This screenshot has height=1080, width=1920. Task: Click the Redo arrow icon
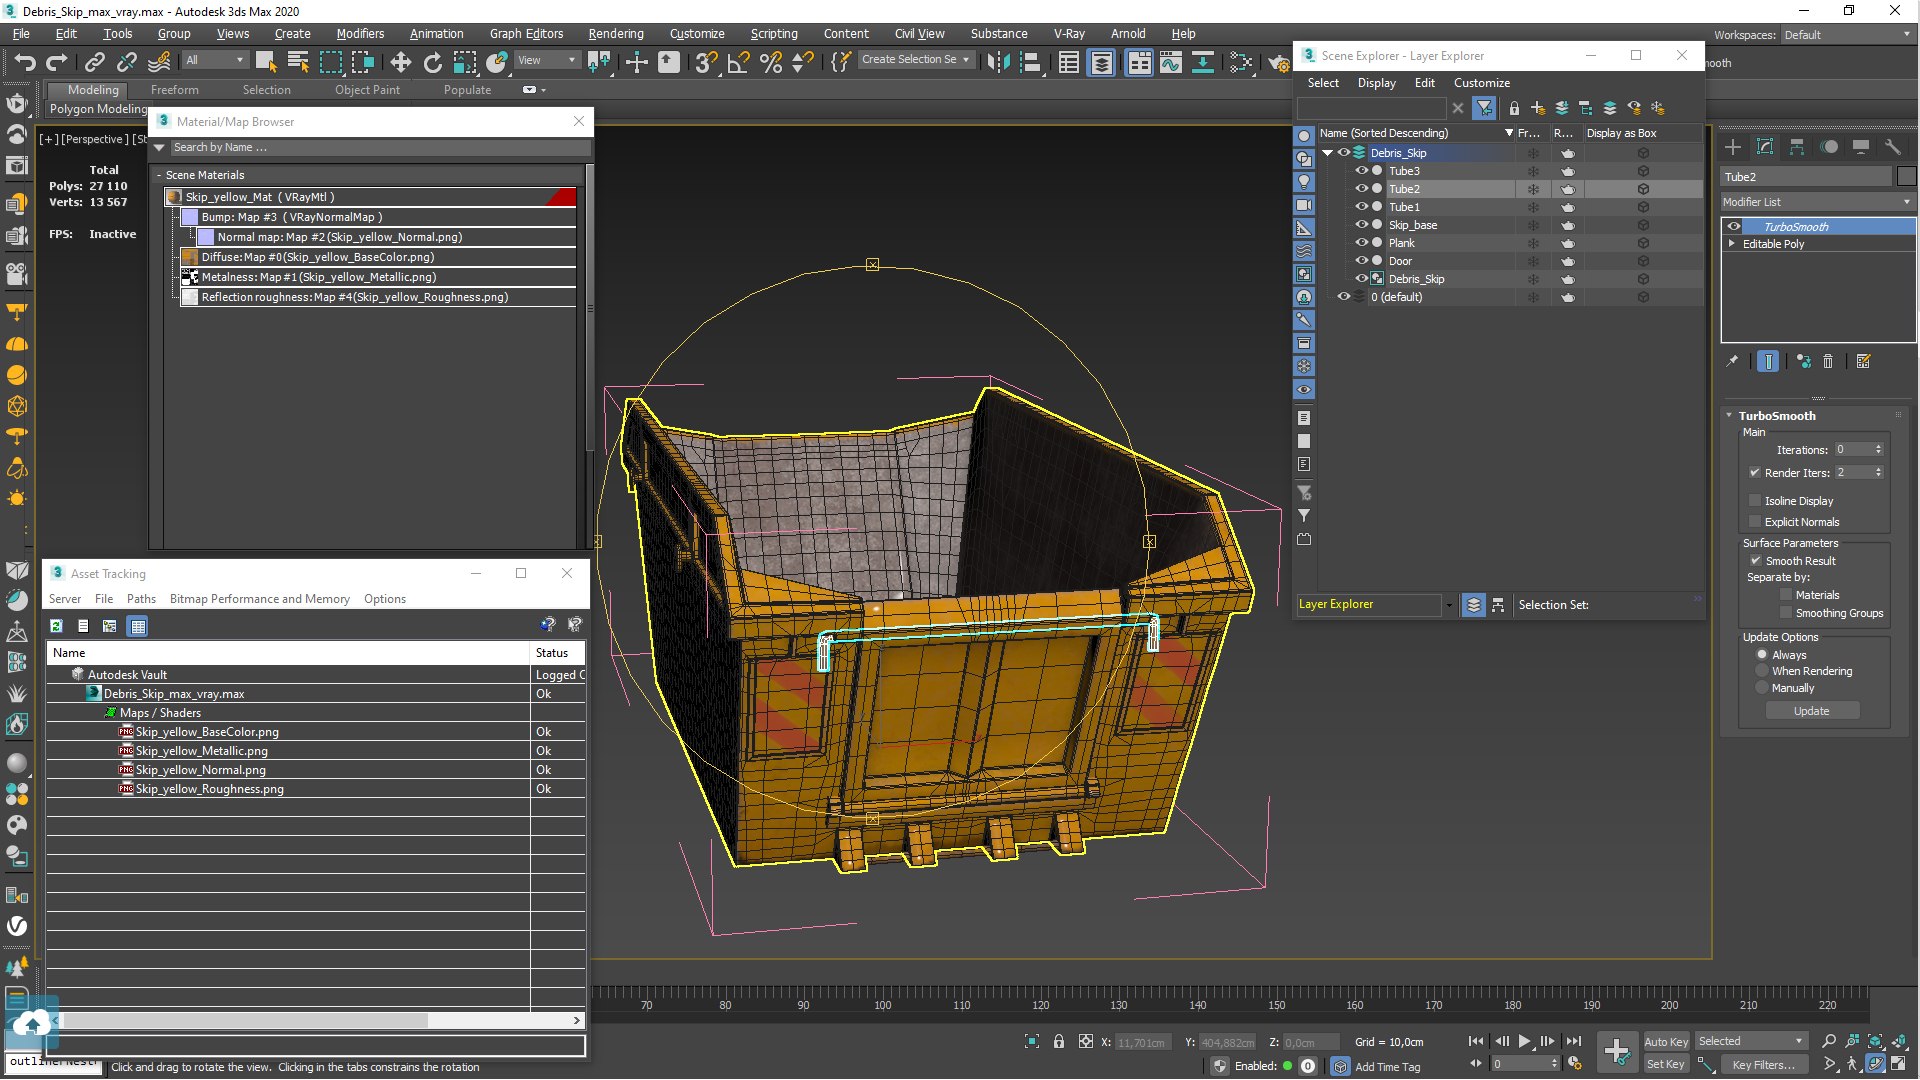pyautogui.click(x=57, y=62)
